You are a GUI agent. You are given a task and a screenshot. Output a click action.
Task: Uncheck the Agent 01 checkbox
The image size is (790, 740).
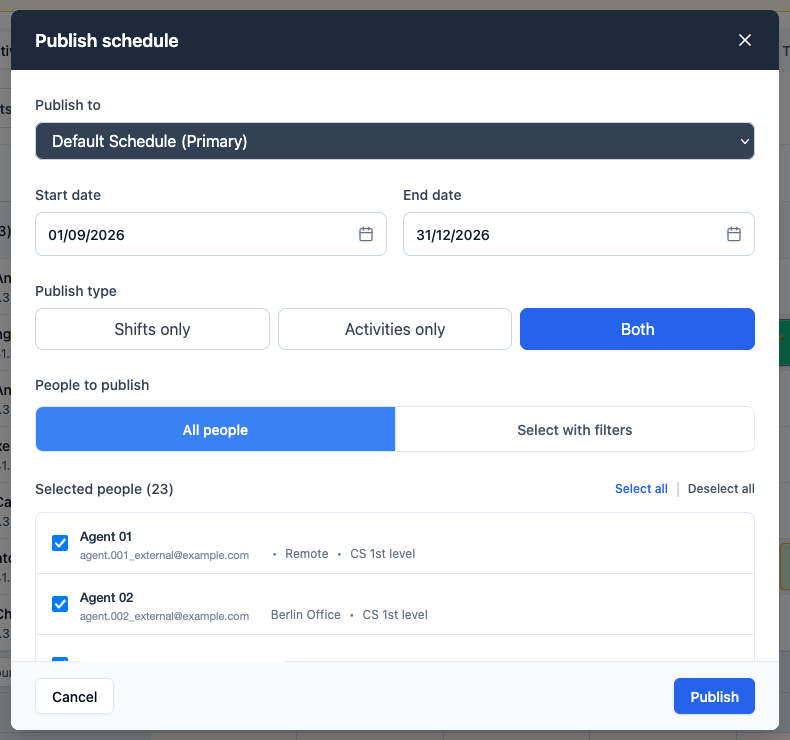click(60, 543)
